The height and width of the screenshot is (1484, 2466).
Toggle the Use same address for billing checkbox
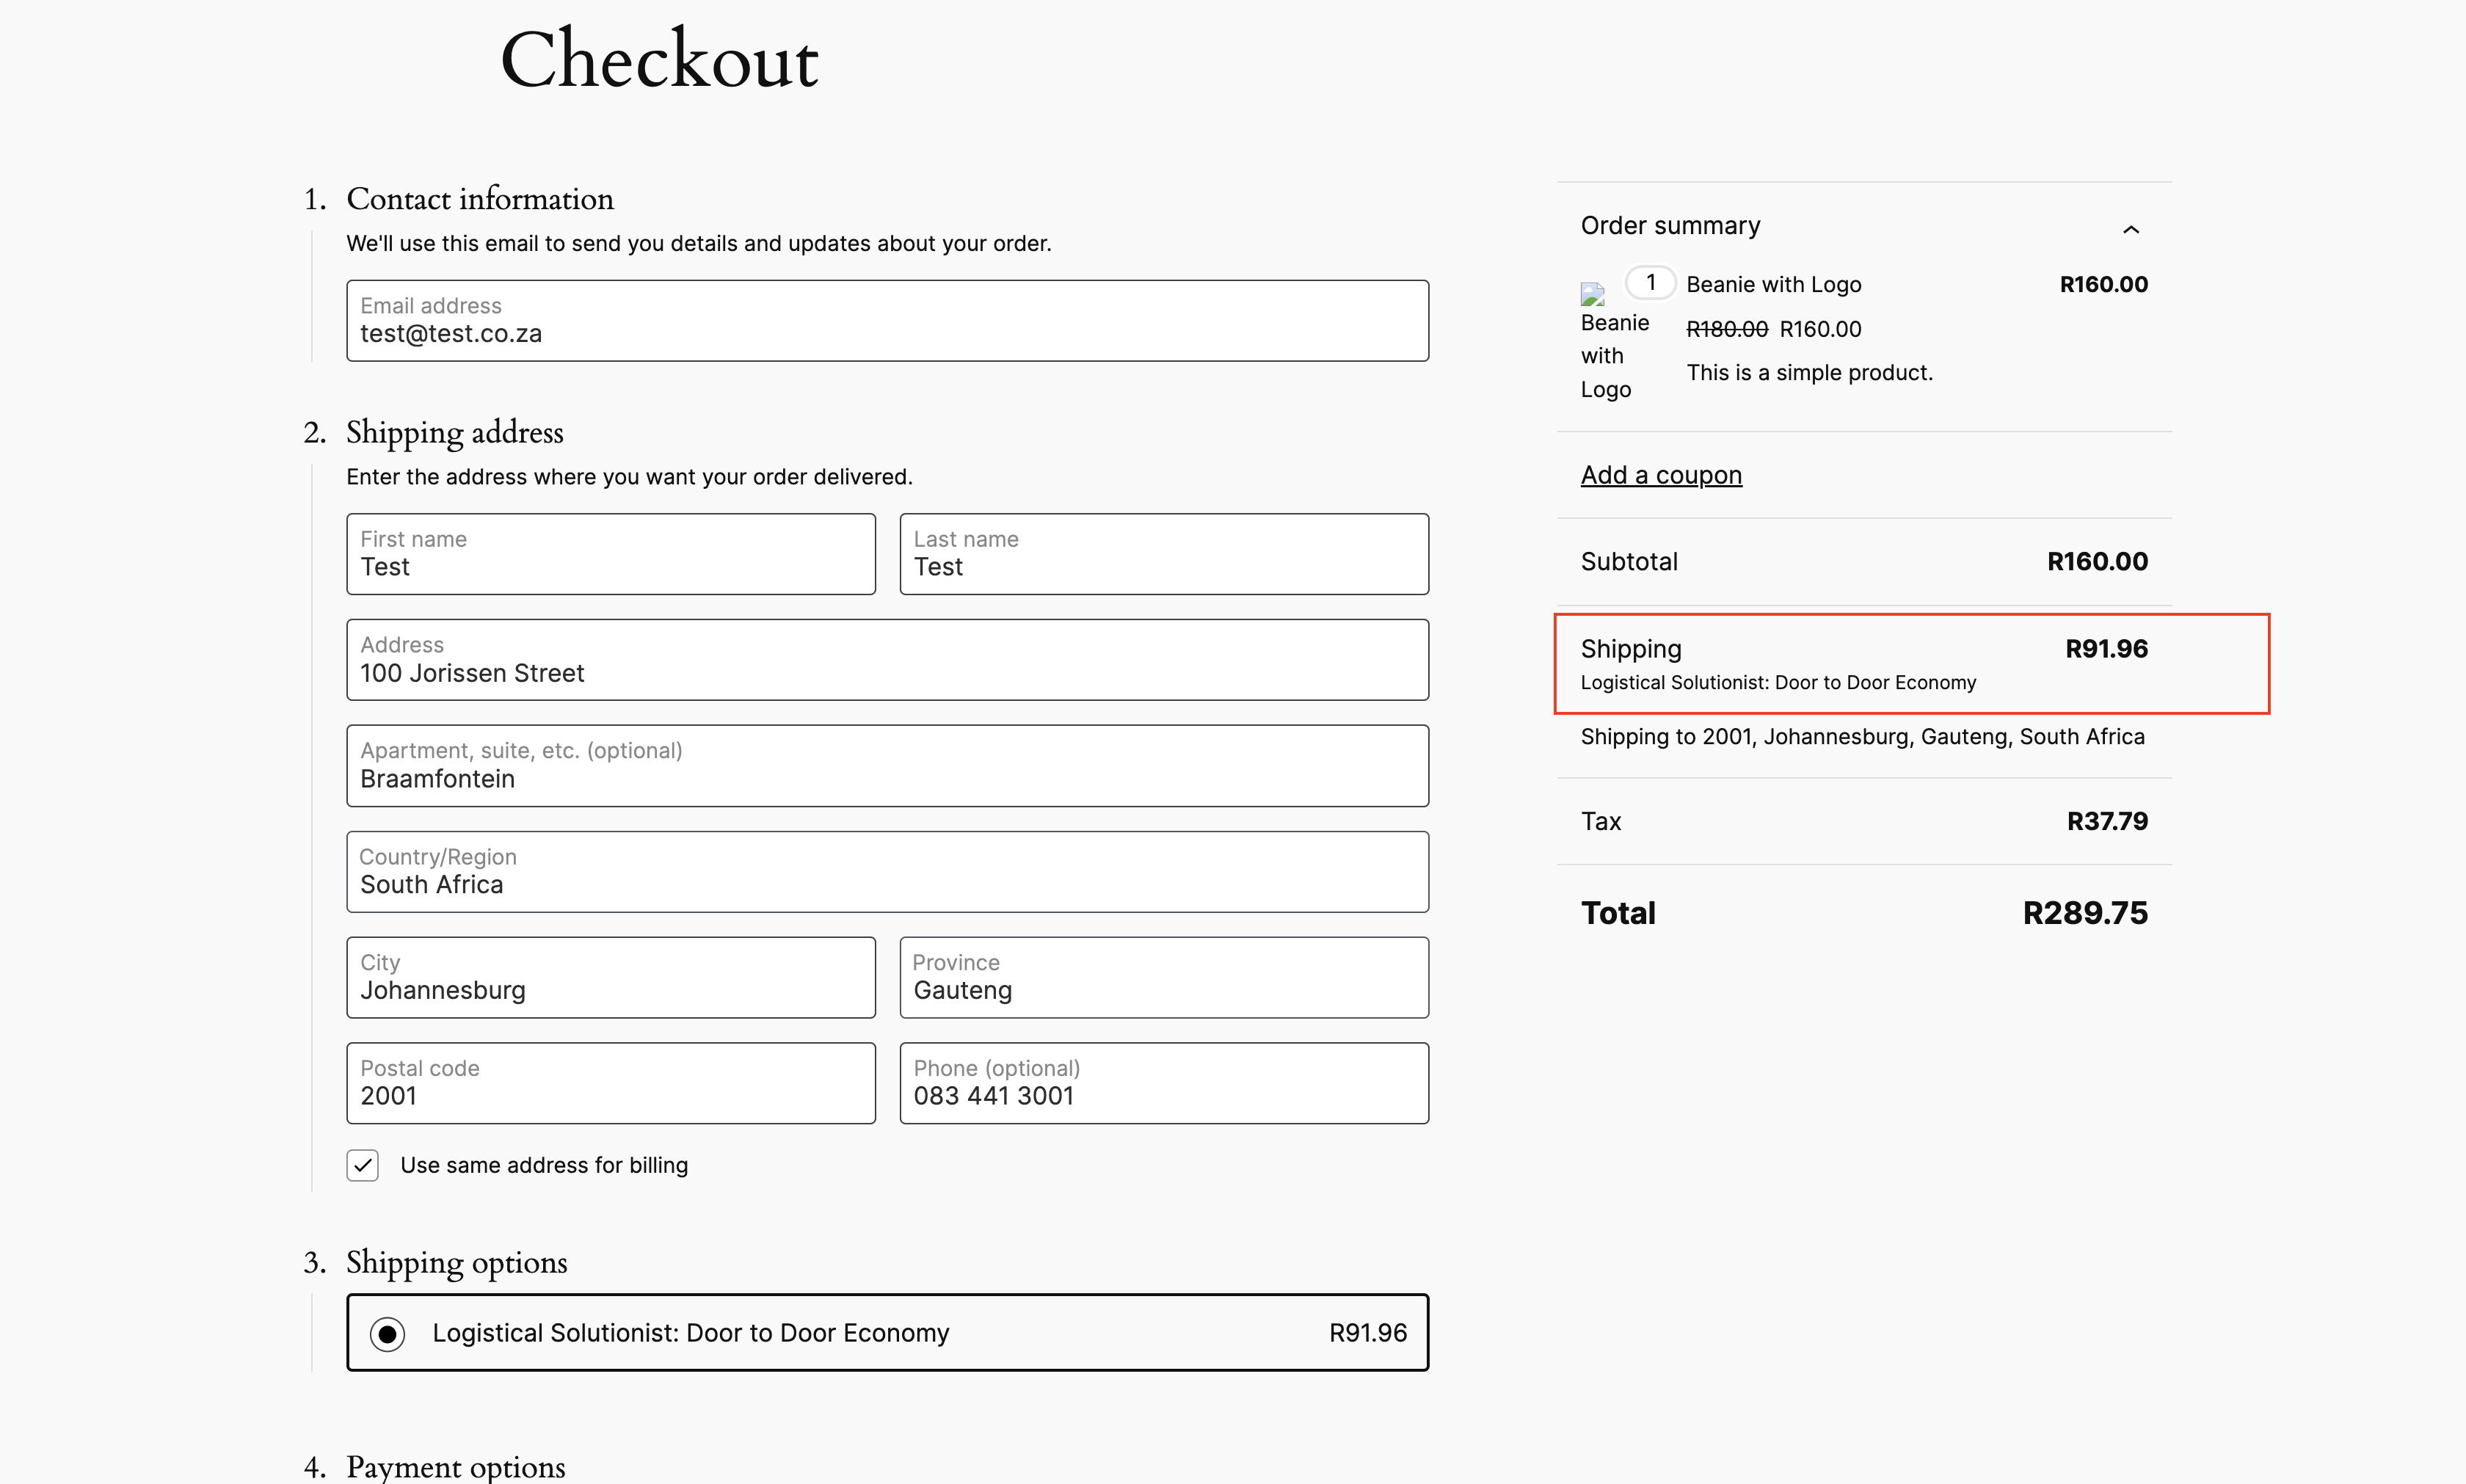(362, 1165)
